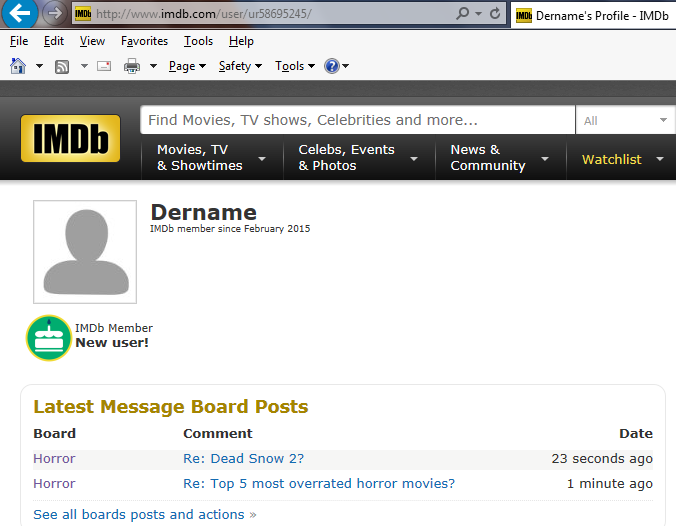Image resolution: width=676 pixels, height=526 pixels.
Task: Go back with the browser Back arrow
Action: 19,13
